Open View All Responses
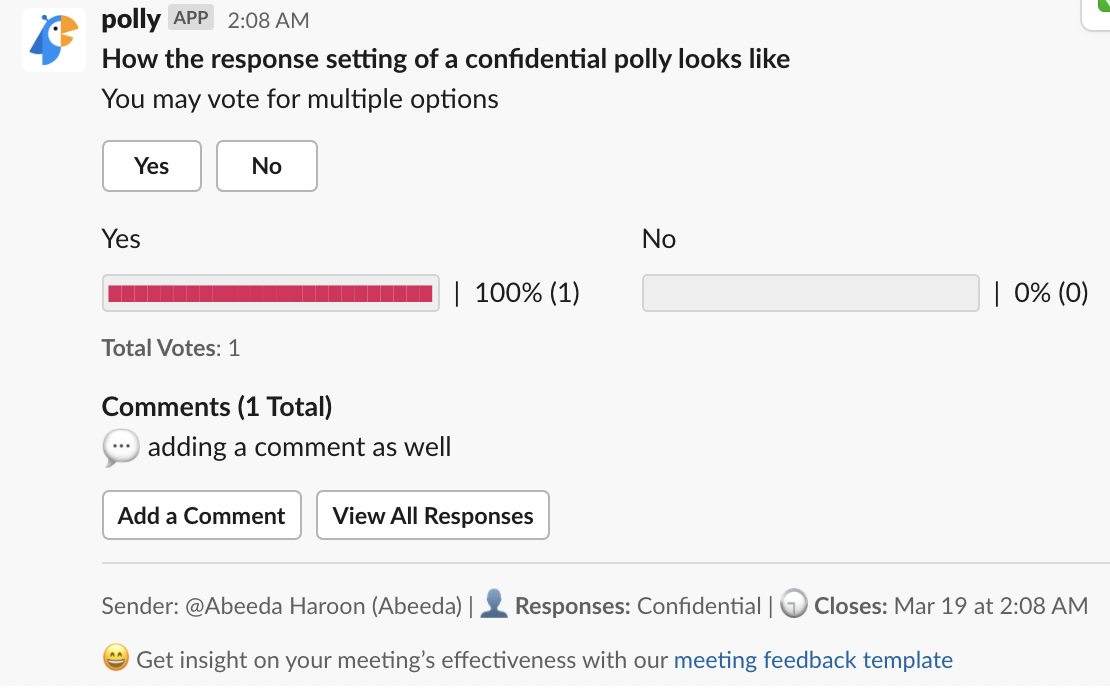1110x692 pixels. tap(432, 515)
